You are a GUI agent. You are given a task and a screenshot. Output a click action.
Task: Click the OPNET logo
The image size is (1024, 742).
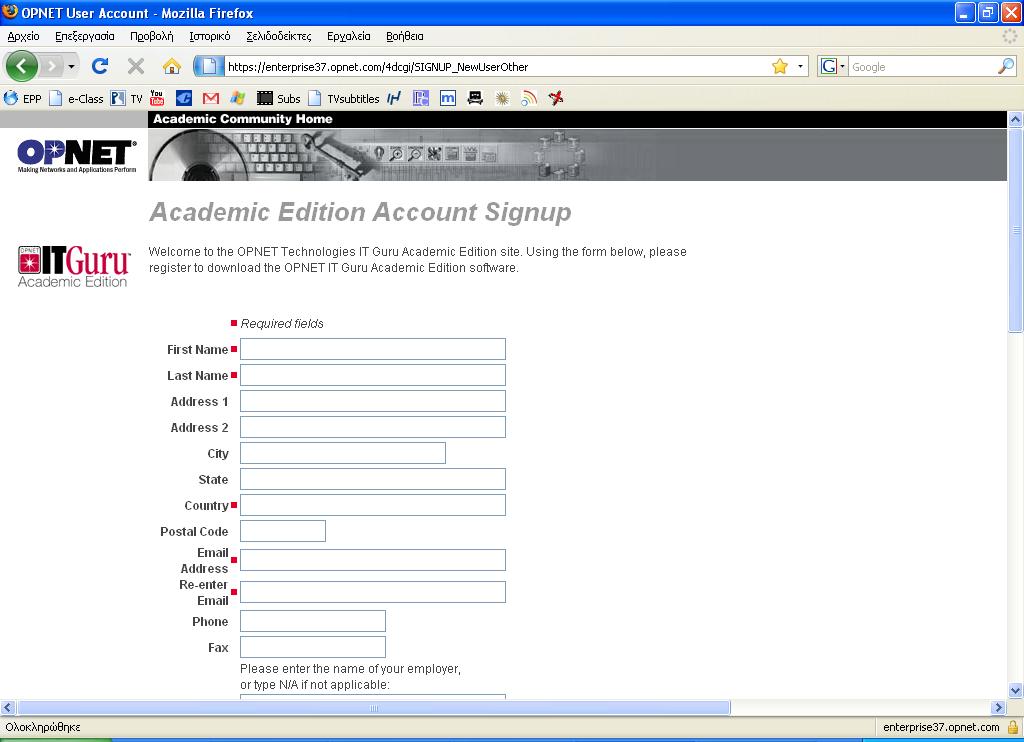[77, 156]
